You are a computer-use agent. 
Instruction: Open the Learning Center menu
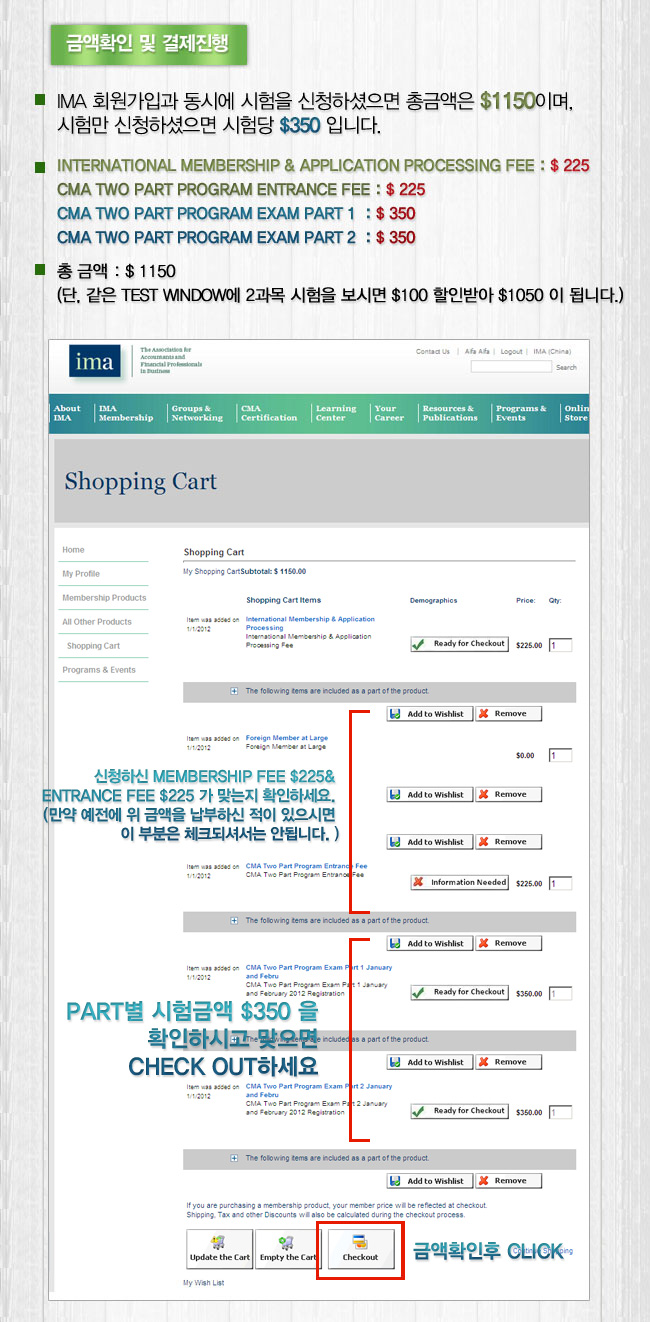click(x=336, y=413)
